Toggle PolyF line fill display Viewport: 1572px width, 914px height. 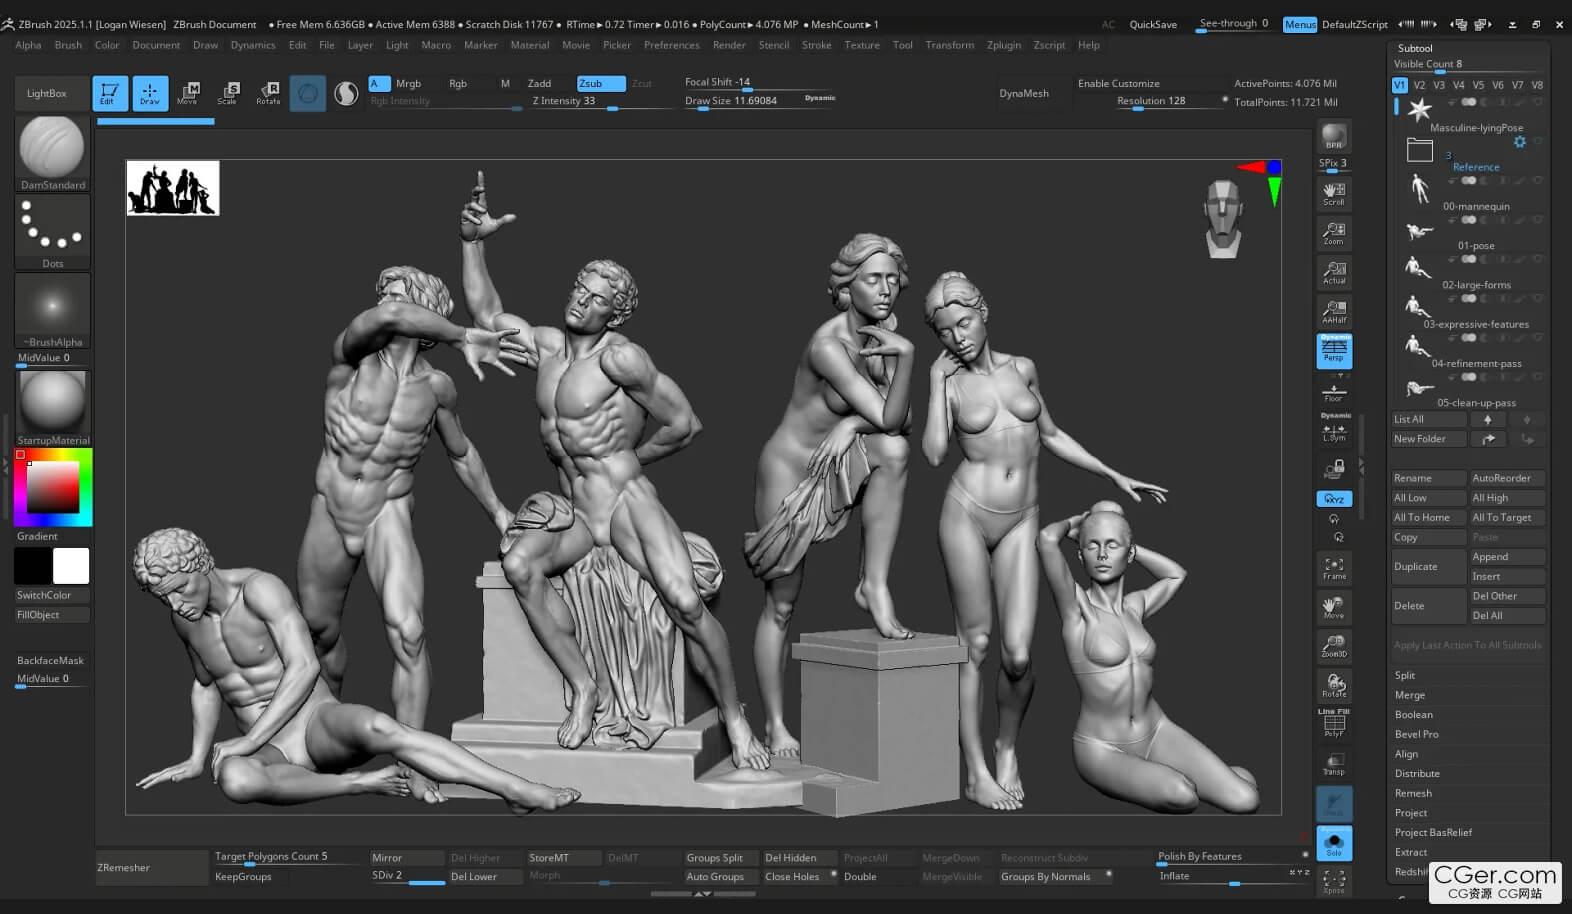tap(1333, 724)
